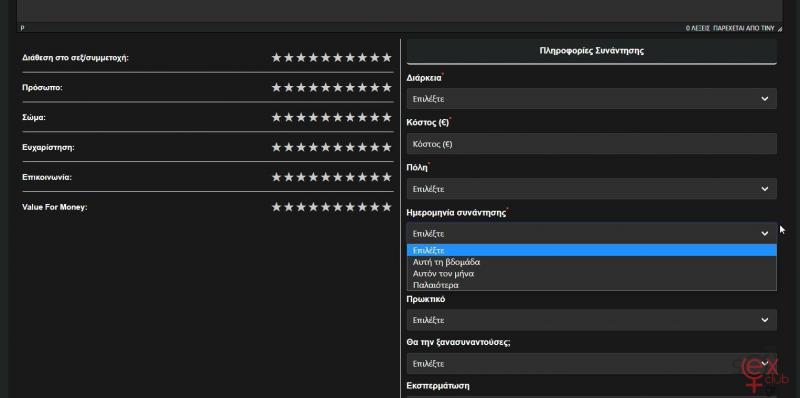
Task: Rate Ευχαρίστηση with the first star
Action: (277, 147)
